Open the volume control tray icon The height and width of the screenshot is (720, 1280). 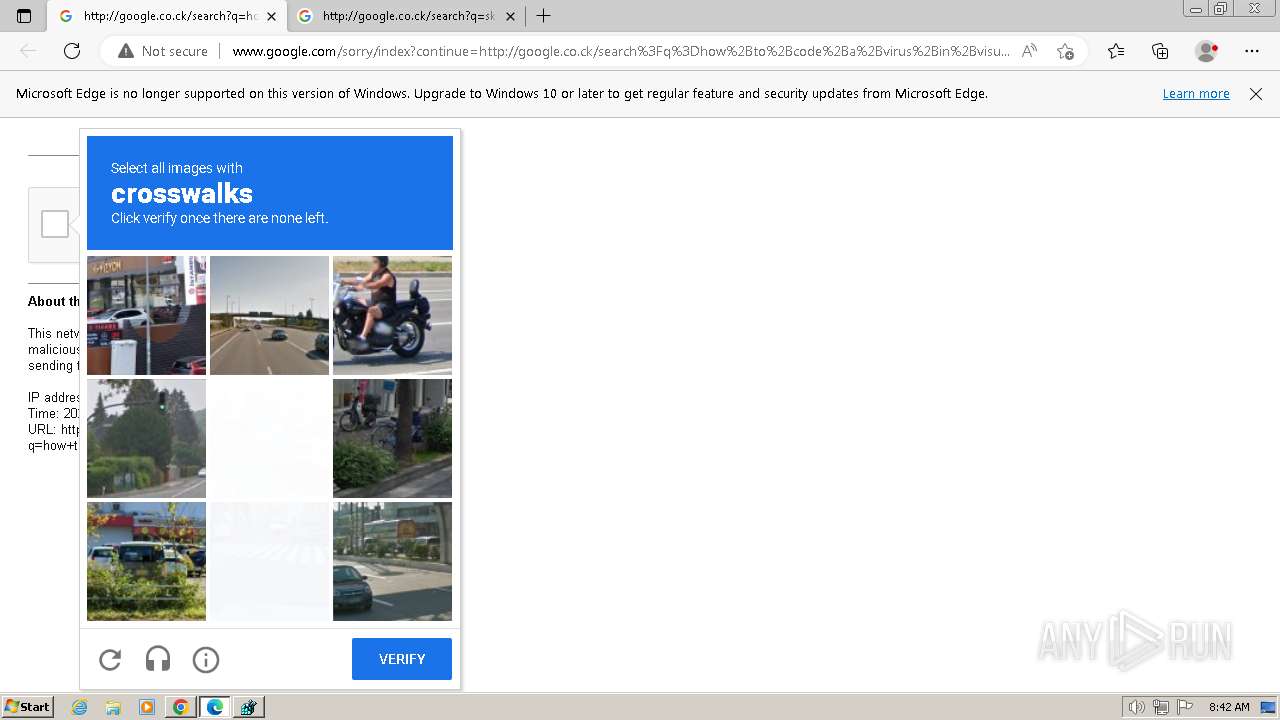[x=1138, y=707]
